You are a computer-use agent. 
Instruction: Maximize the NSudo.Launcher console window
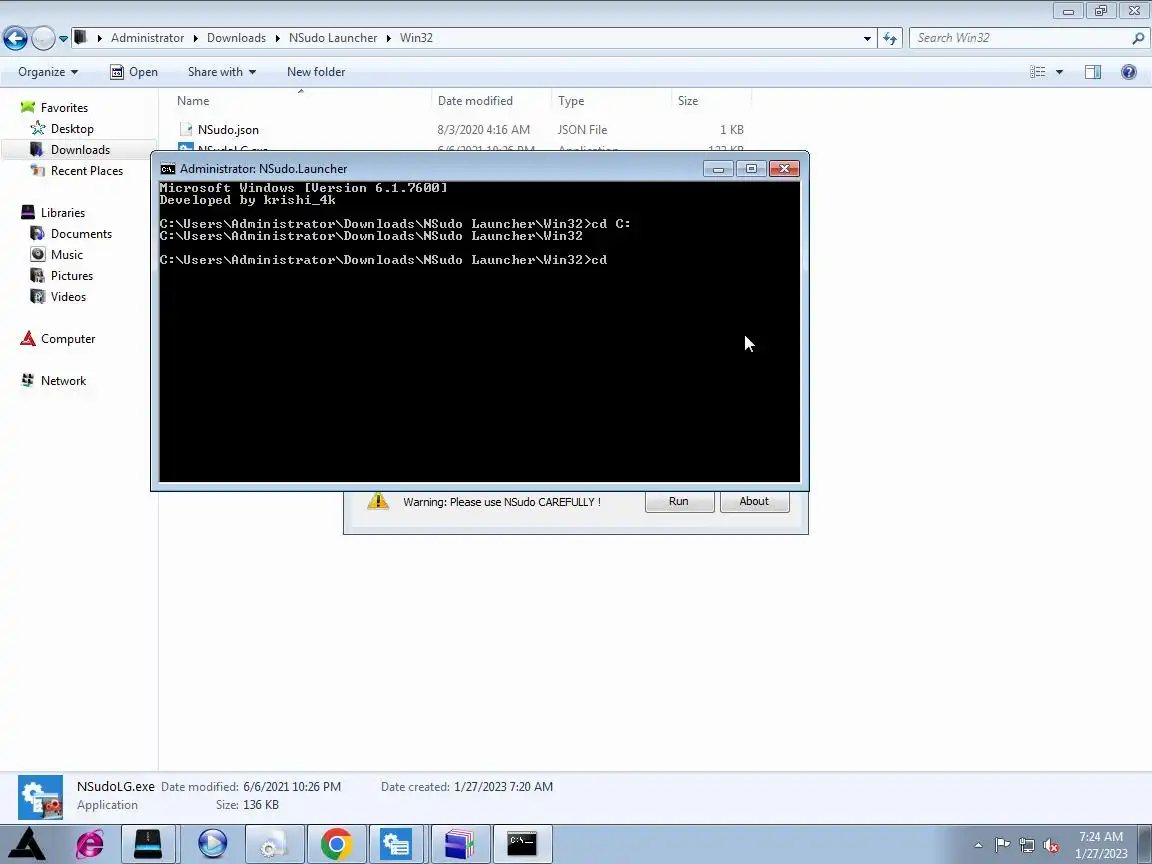(x=751, y=169)
